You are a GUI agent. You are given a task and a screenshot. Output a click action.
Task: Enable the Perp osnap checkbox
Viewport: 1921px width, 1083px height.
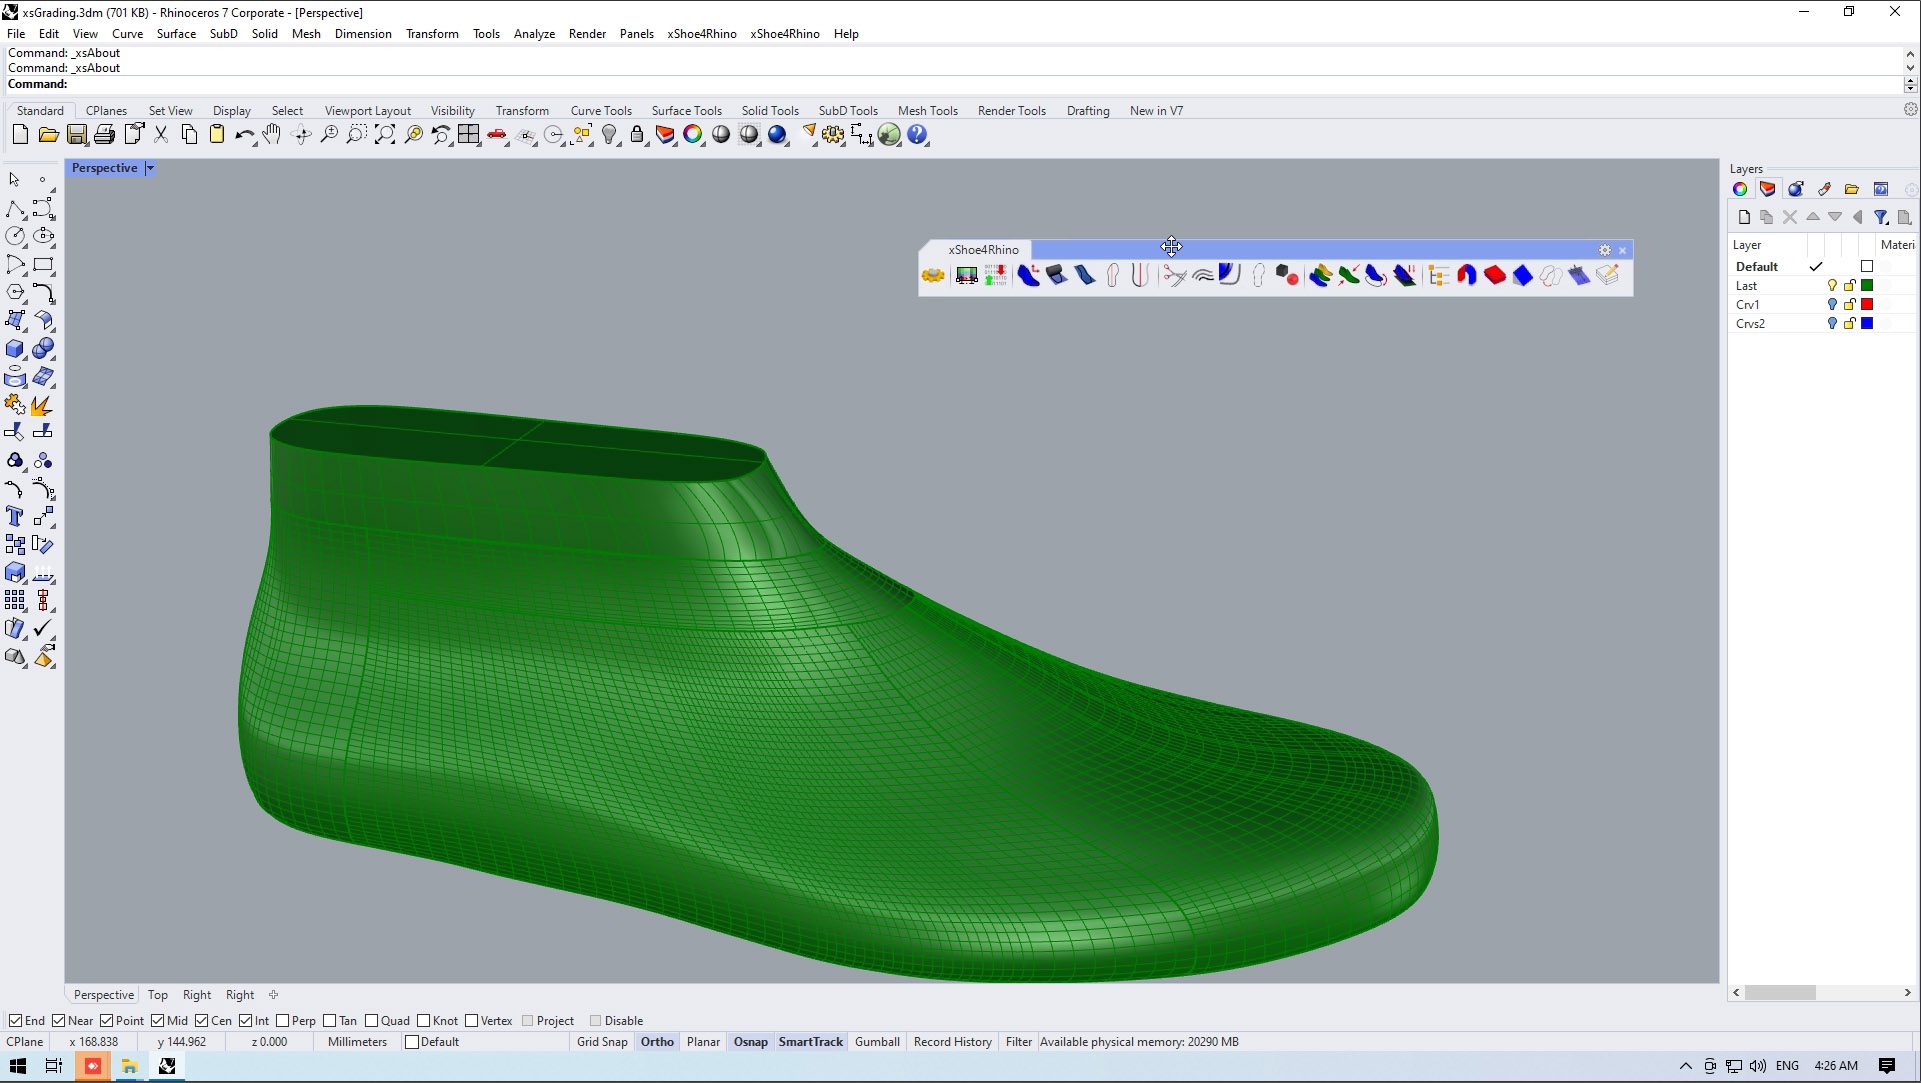(283, 1021)
